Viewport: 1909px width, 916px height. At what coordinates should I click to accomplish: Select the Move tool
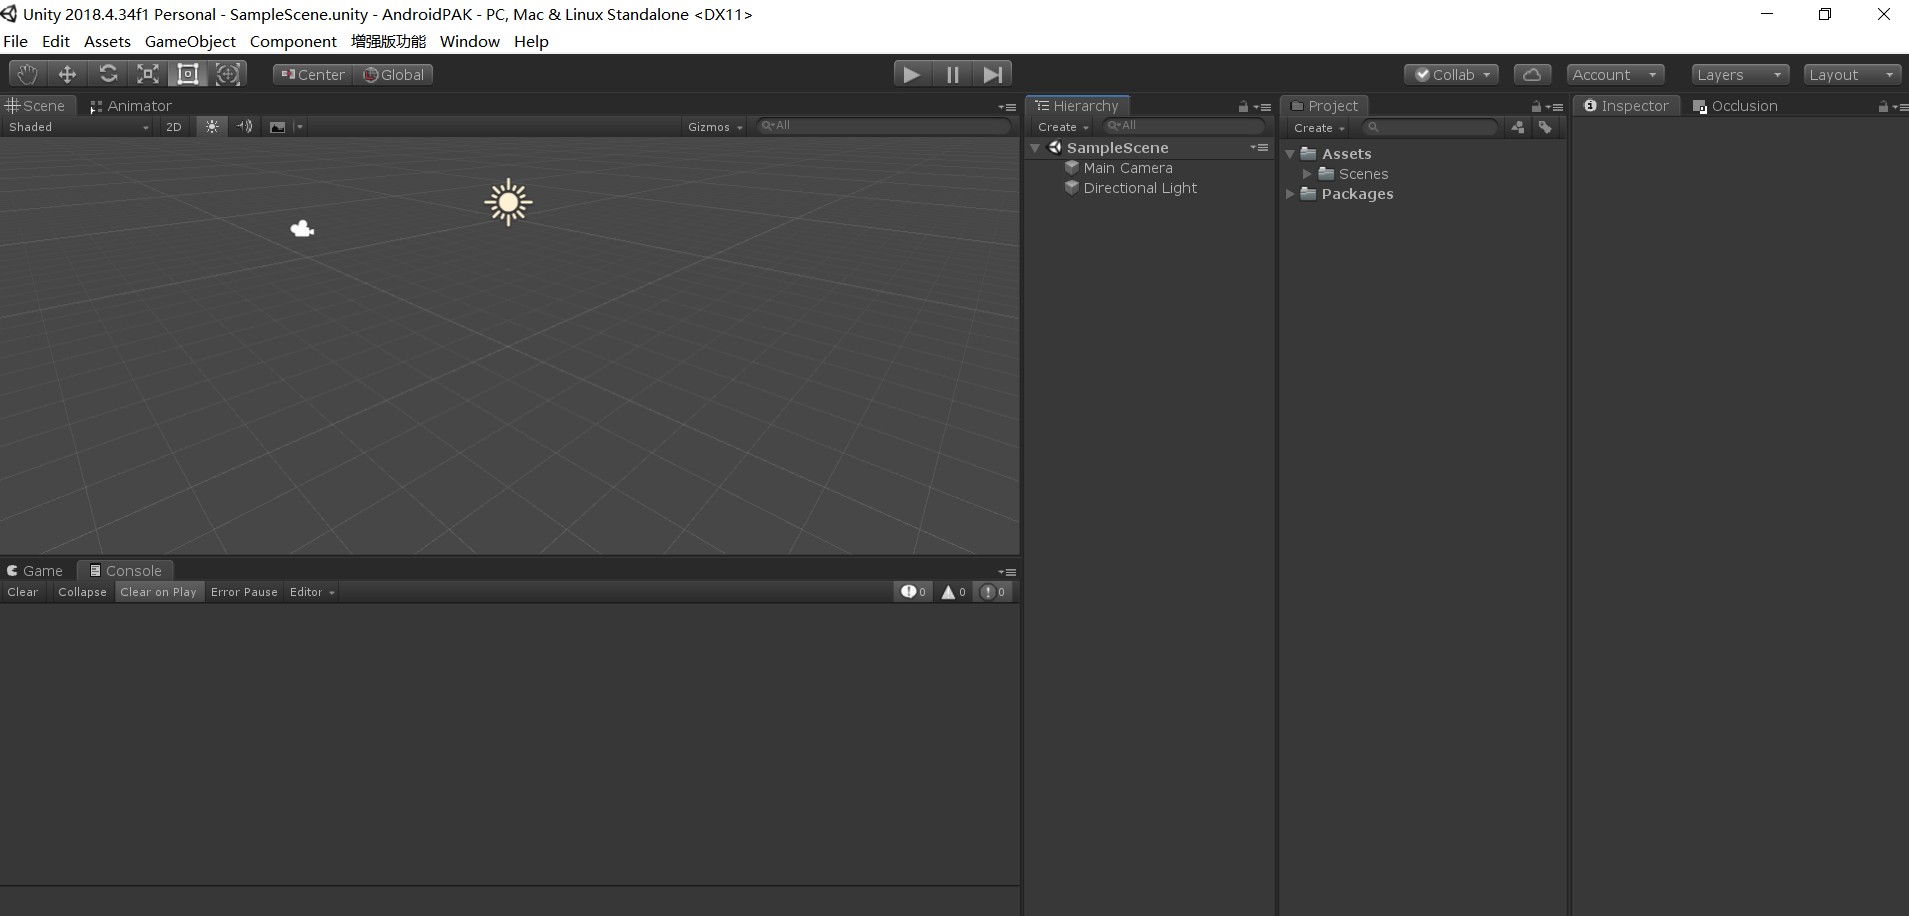tap(67, 74)
